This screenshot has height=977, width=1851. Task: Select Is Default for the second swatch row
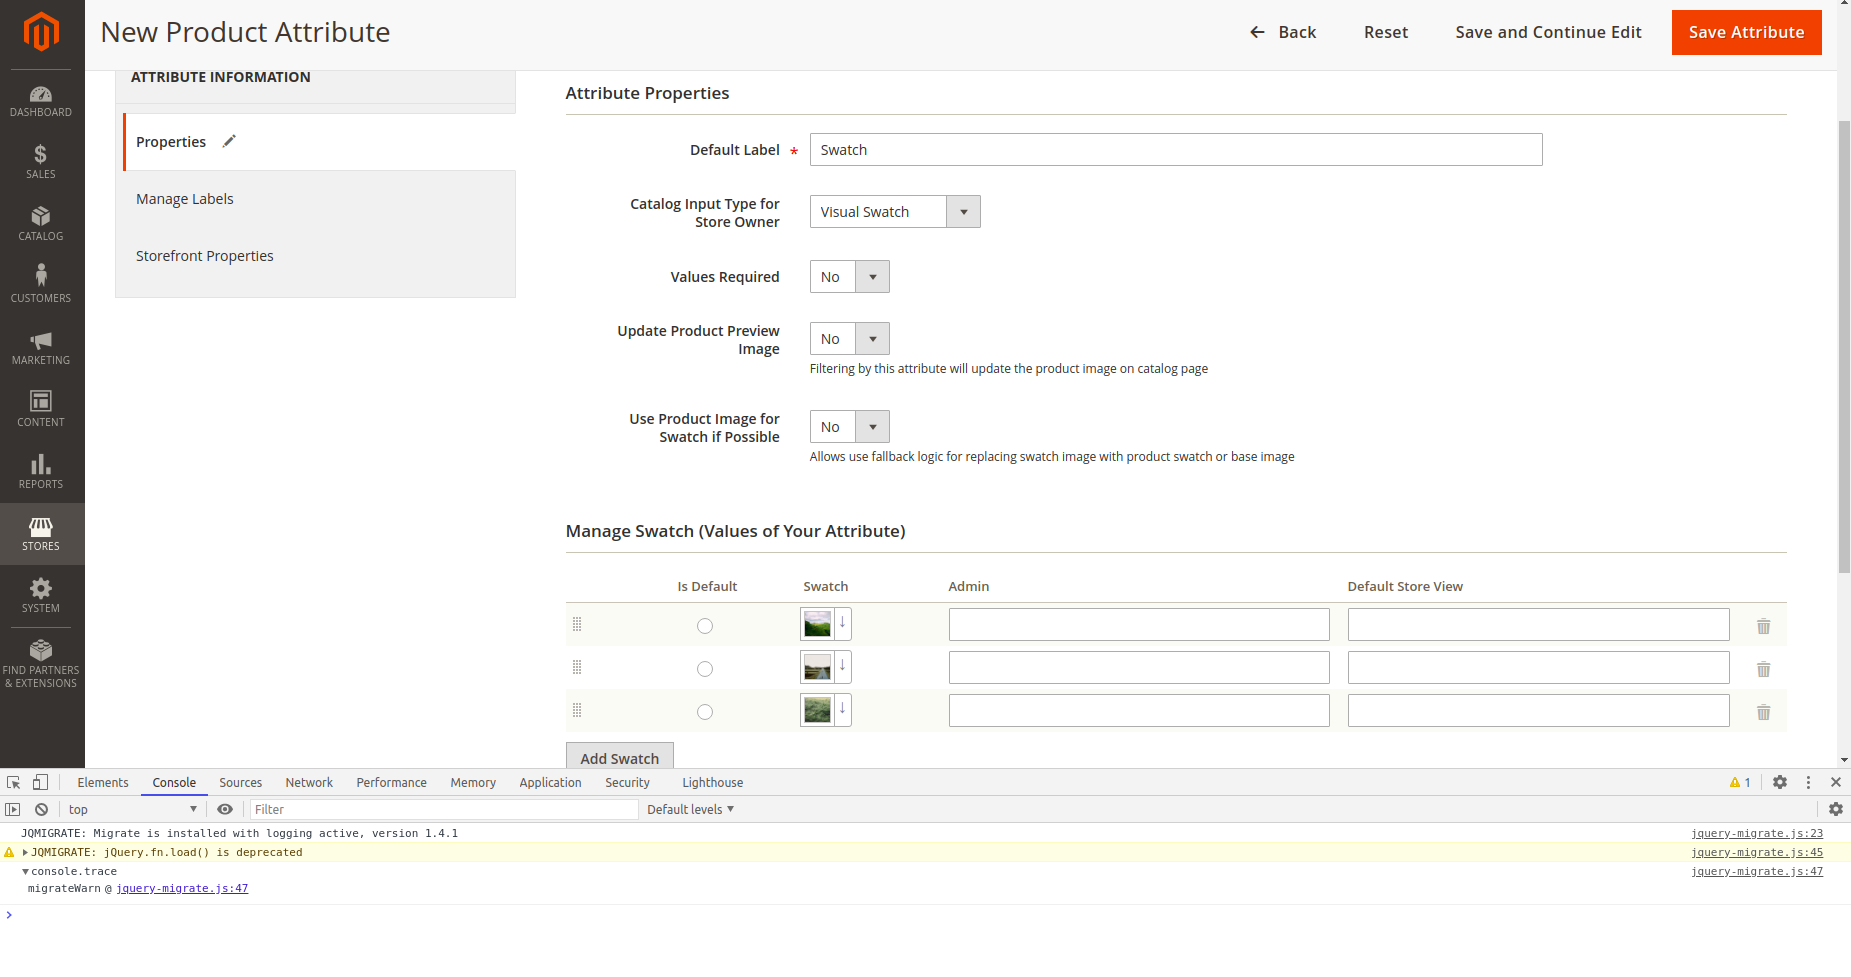coord(705,668)
